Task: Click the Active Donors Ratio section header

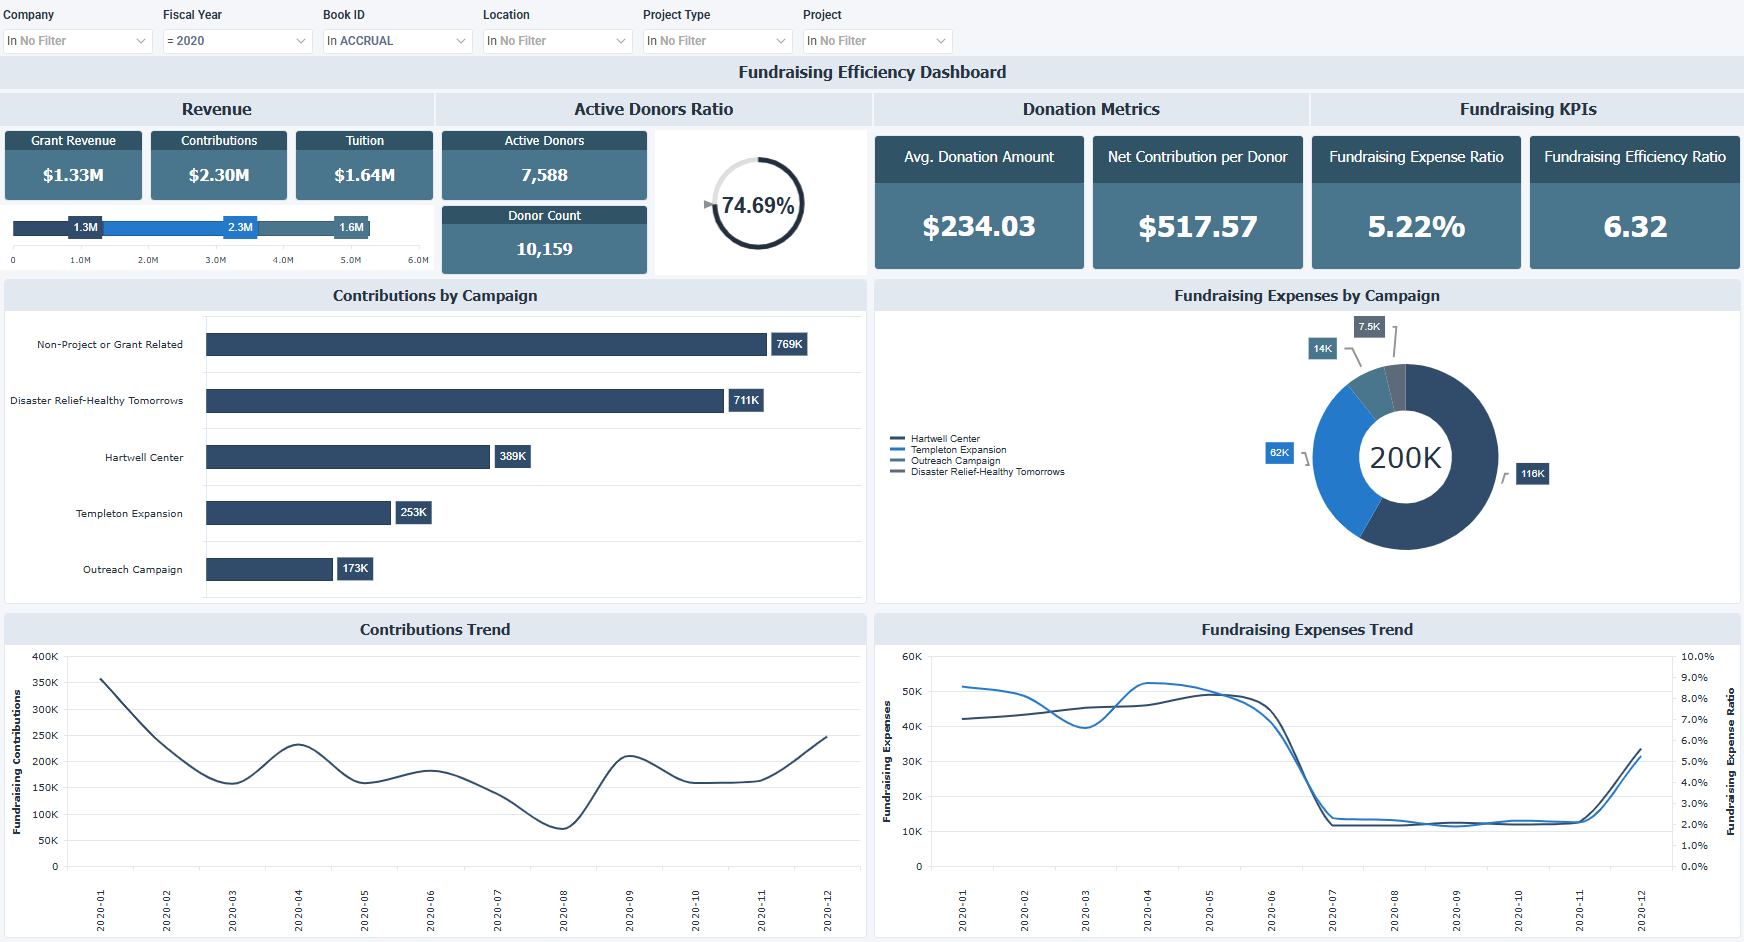Action: 653,109
